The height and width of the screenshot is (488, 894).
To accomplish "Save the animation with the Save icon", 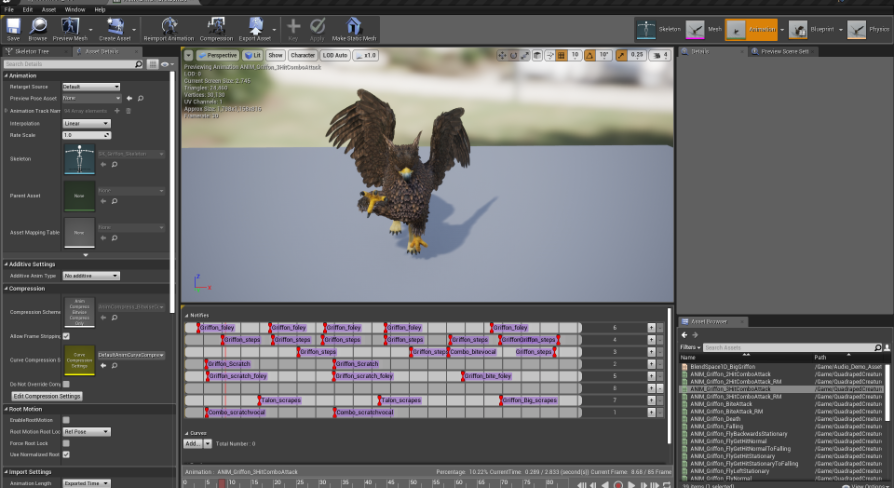I will 13,29.
